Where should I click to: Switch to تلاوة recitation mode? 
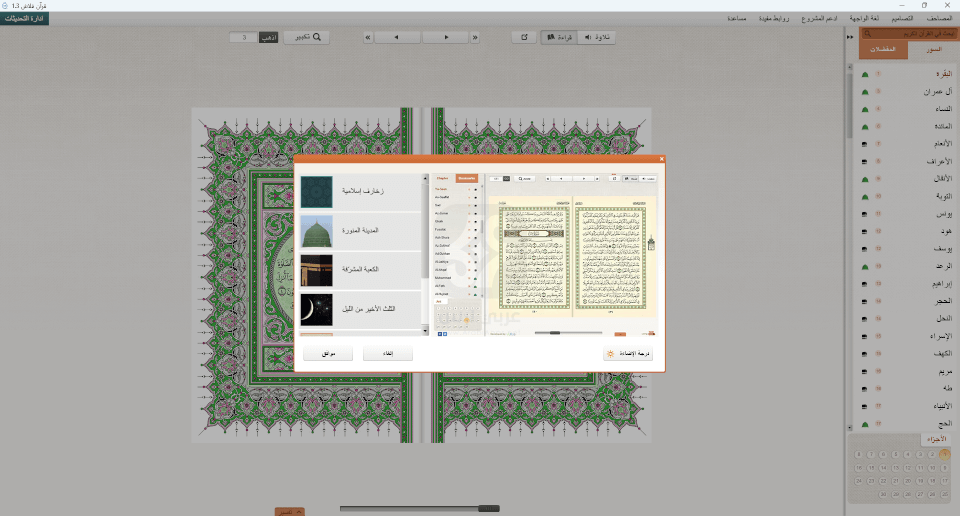pos(596,37)
